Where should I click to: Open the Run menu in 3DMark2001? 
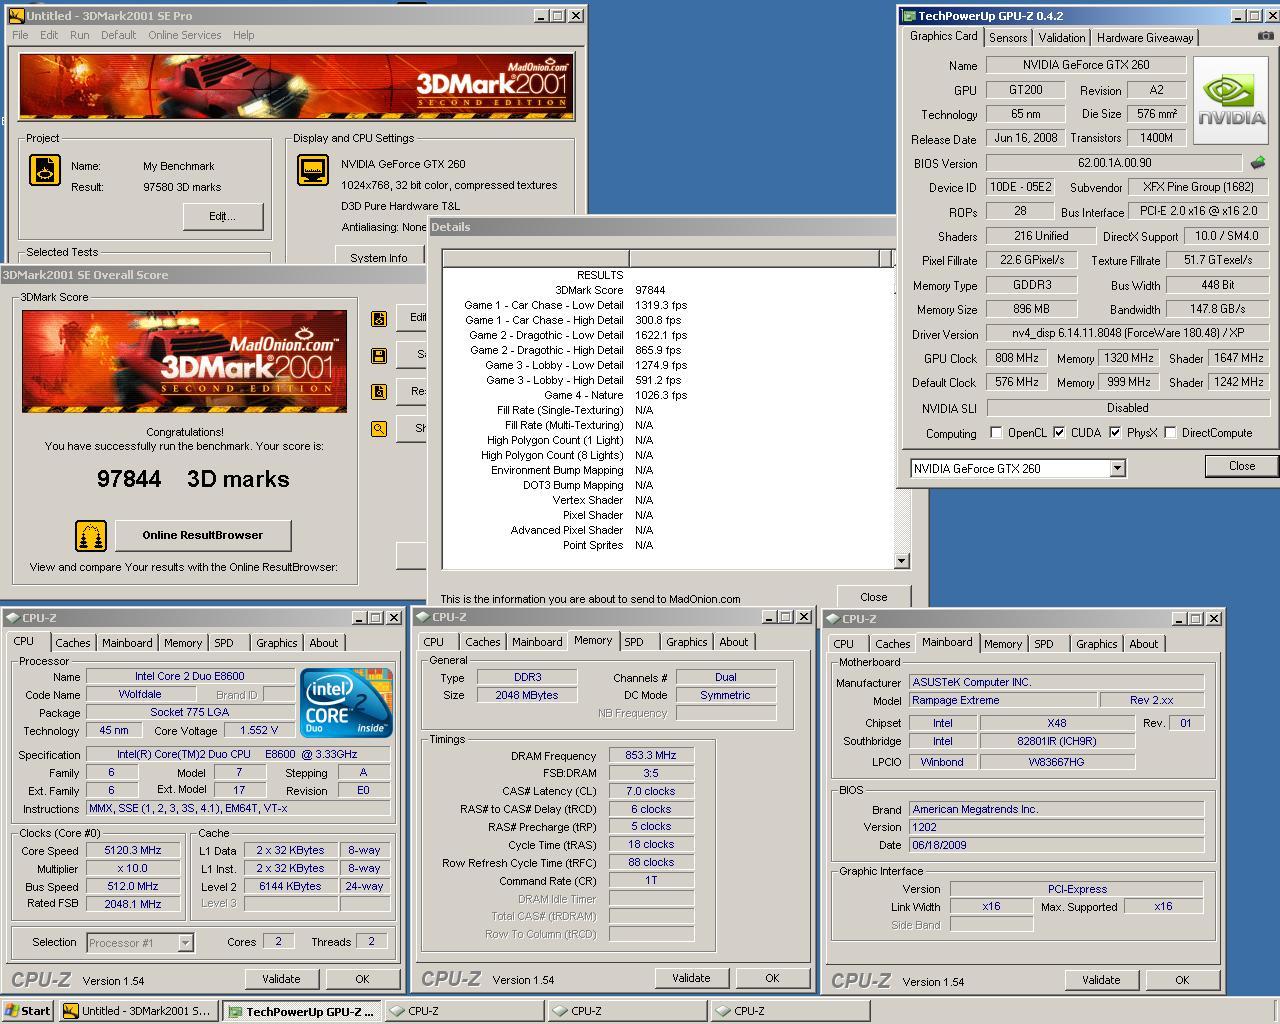pos(80,35)
